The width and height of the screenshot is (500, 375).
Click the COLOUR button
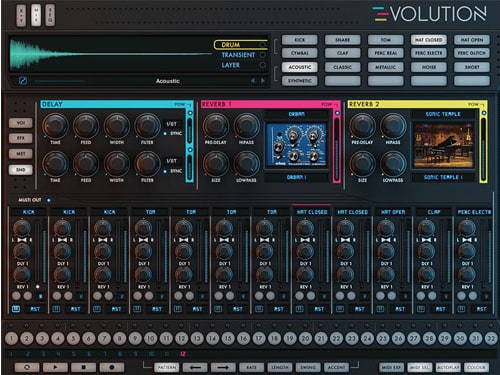476,367
